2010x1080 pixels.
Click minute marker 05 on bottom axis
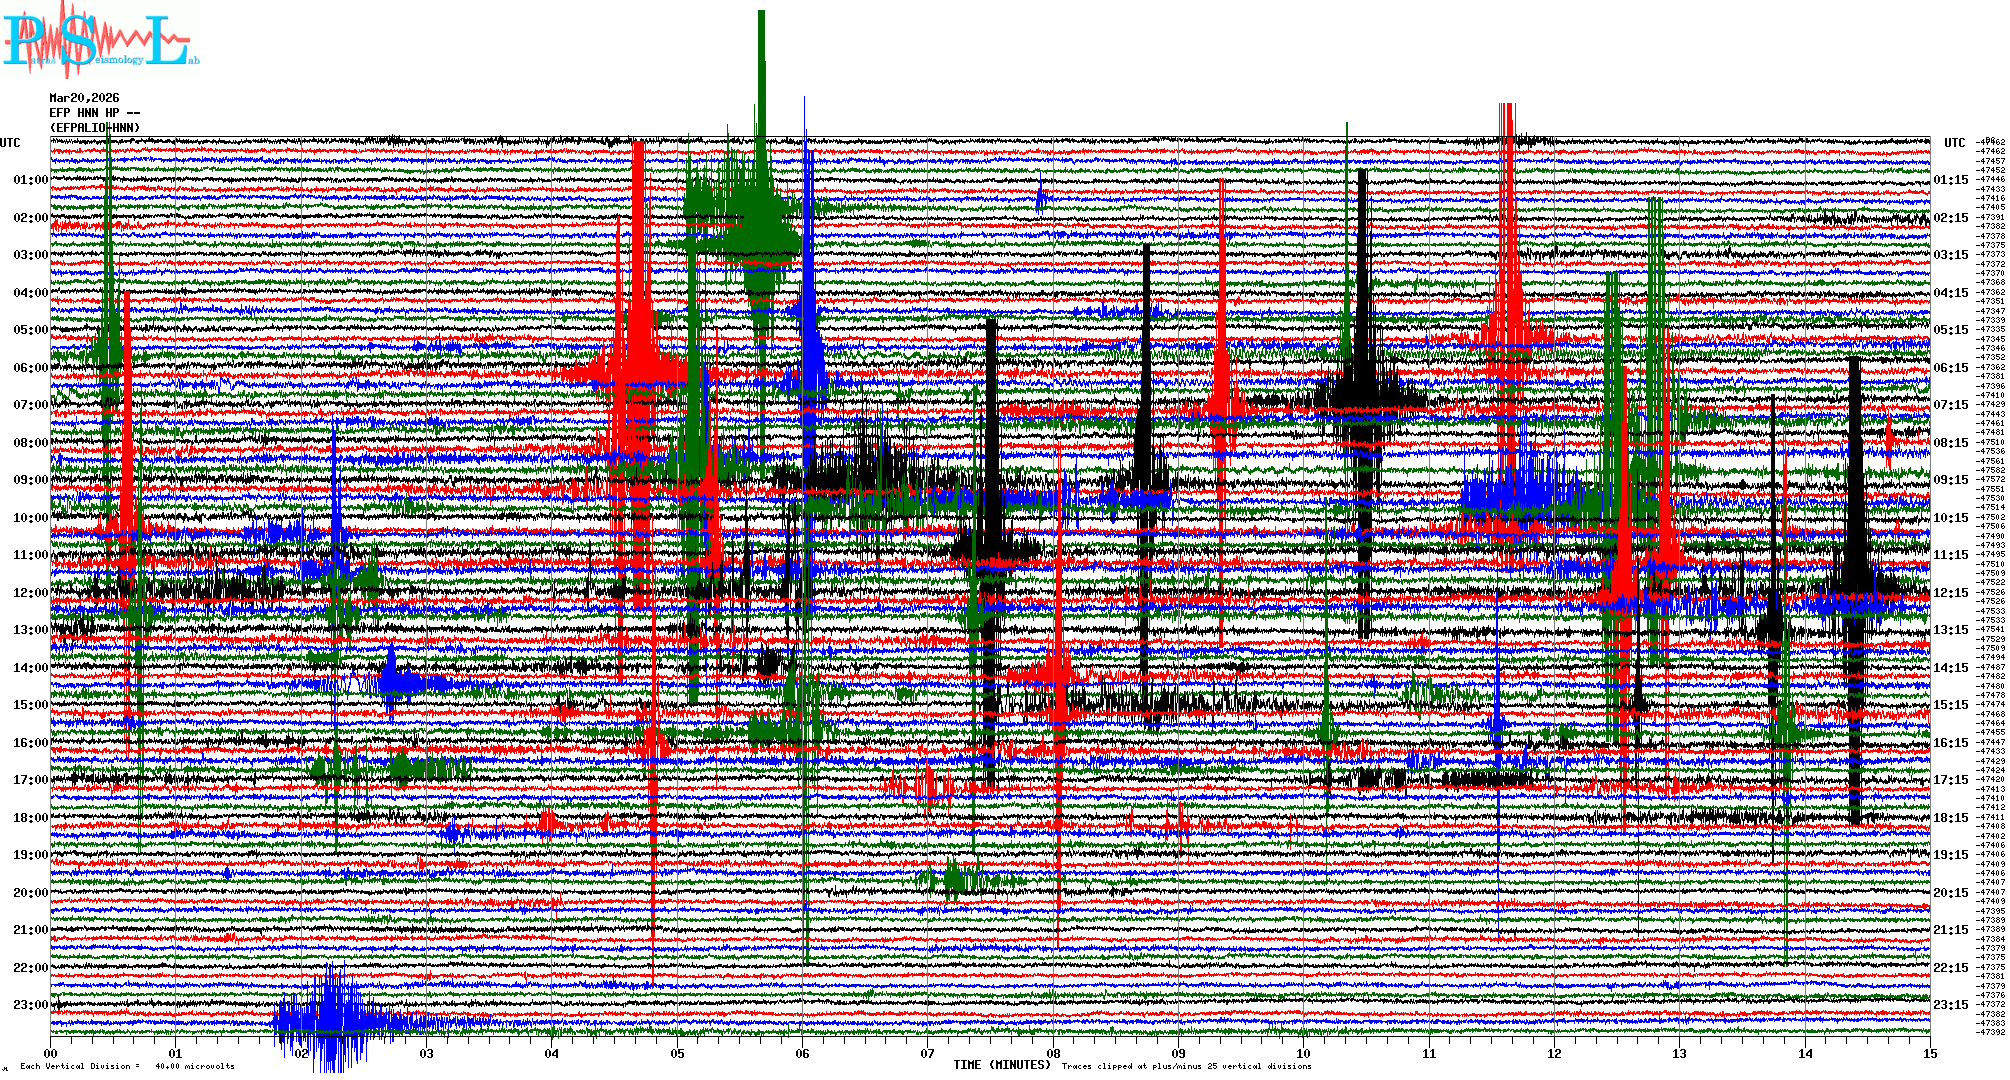(677, 1053)
